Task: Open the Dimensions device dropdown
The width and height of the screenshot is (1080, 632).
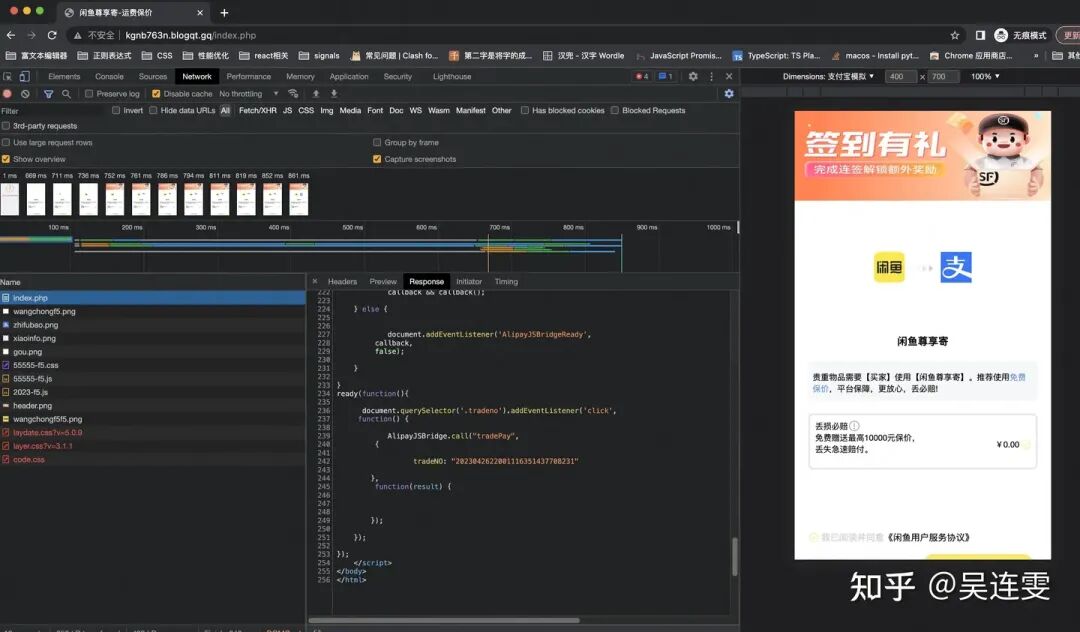Action: click(x=828, y=76)
